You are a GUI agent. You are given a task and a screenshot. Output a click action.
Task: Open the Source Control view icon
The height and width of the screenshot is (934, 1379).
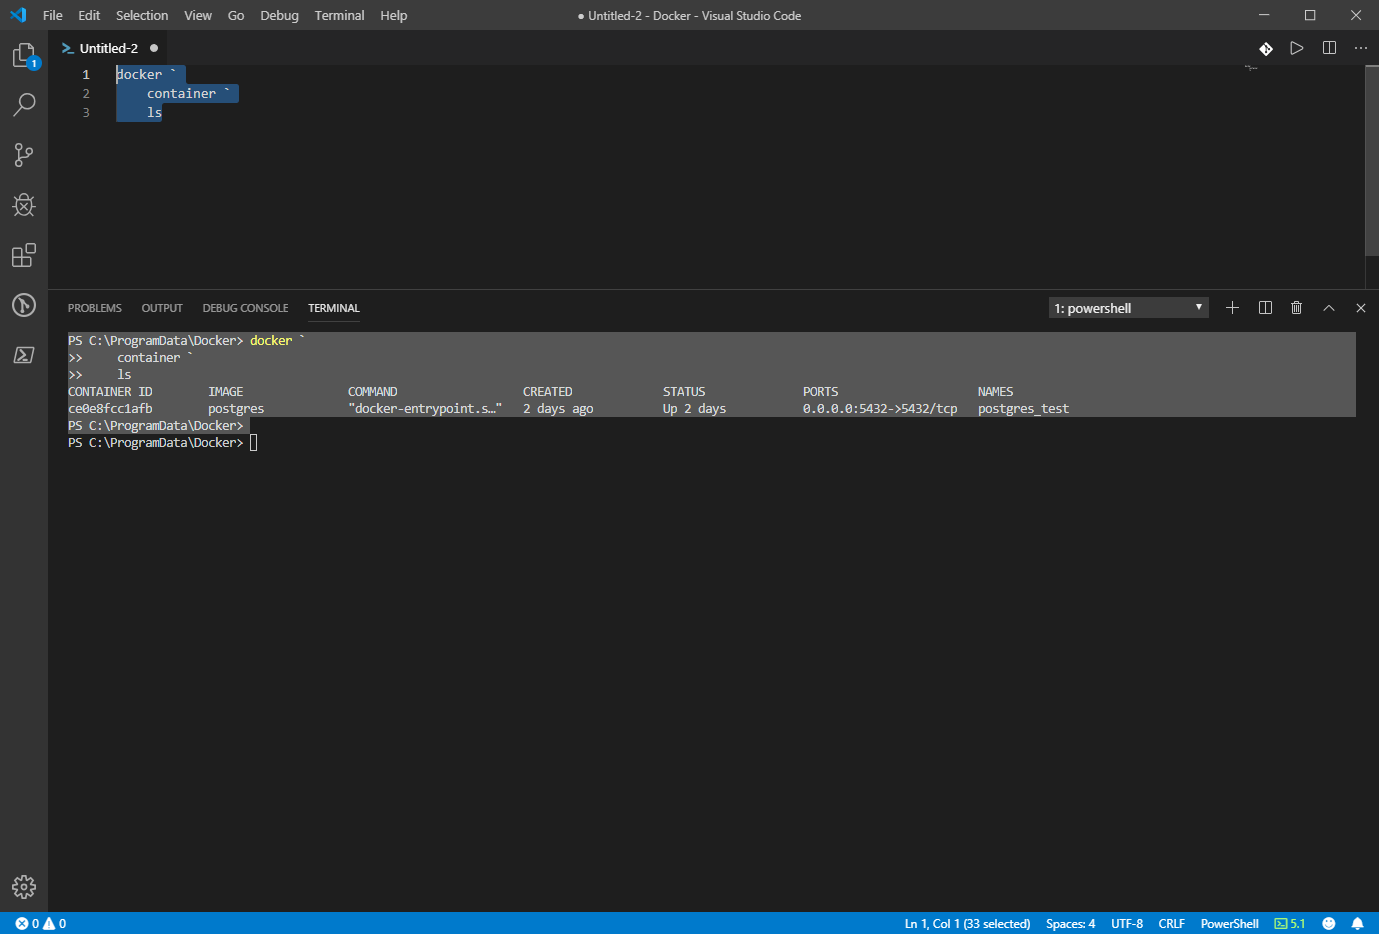(24, 154)
